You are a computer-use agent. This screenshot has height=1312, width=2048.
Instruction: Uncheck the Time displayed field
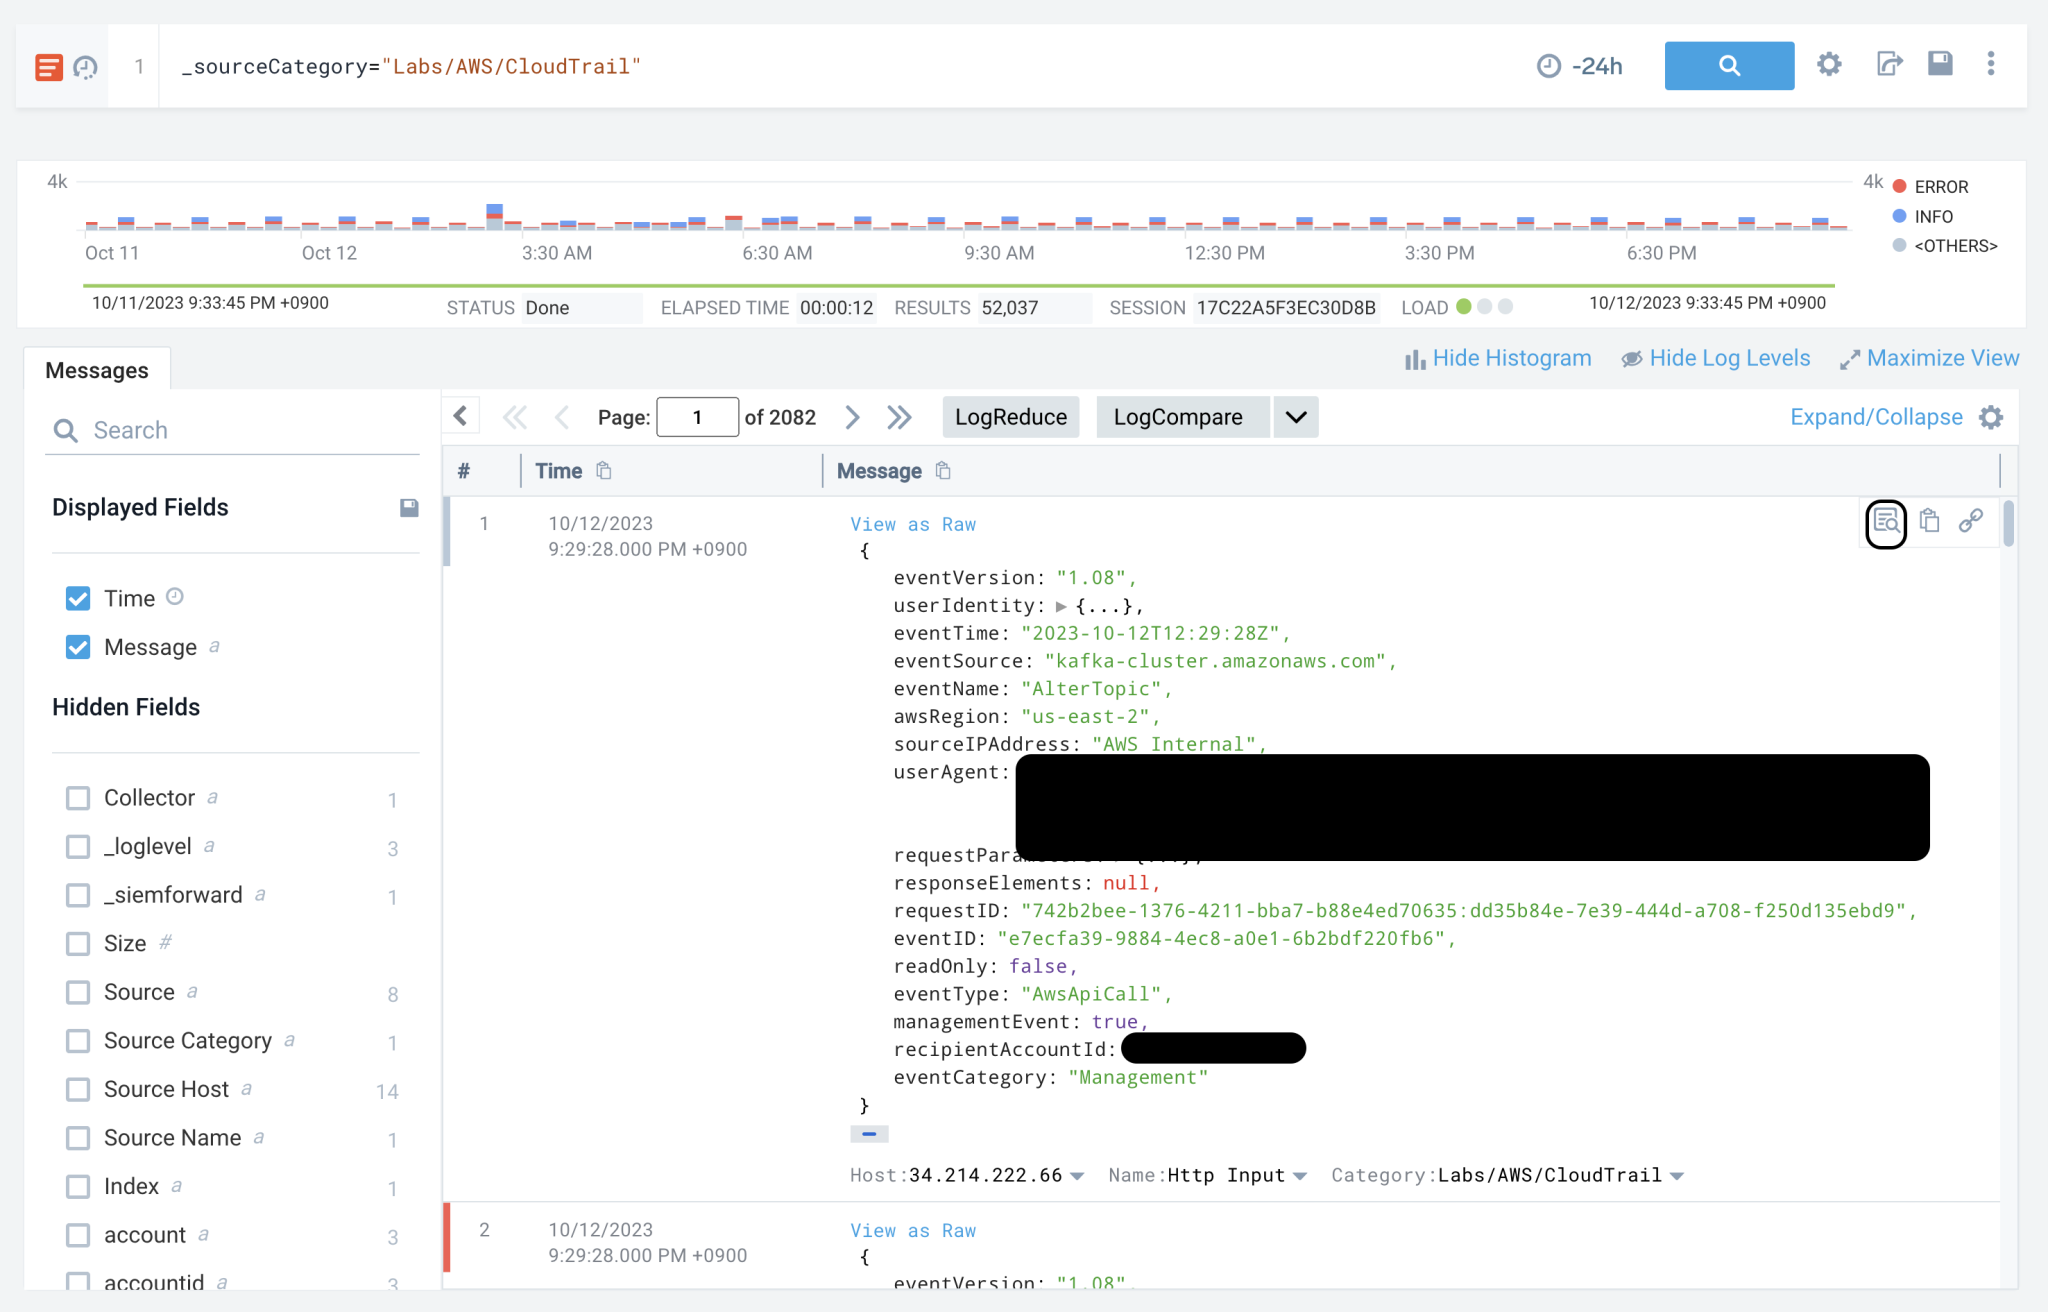78,598
